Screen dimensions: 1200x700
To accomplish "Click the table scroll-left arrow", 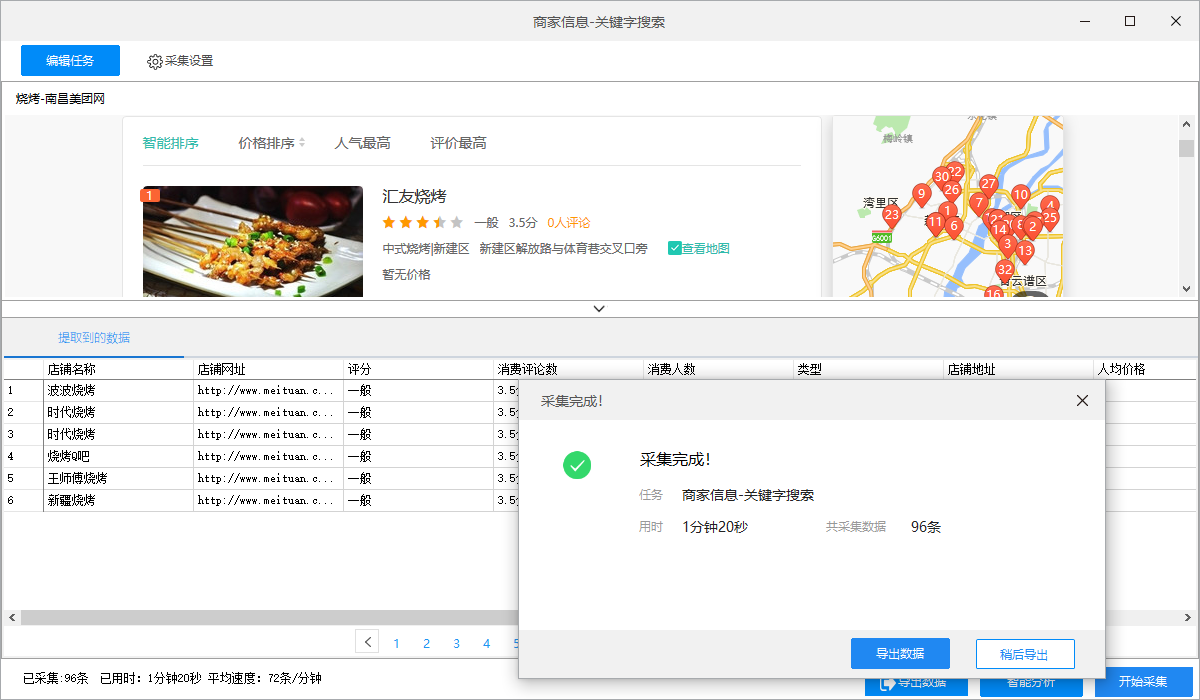I will (11, 618).
